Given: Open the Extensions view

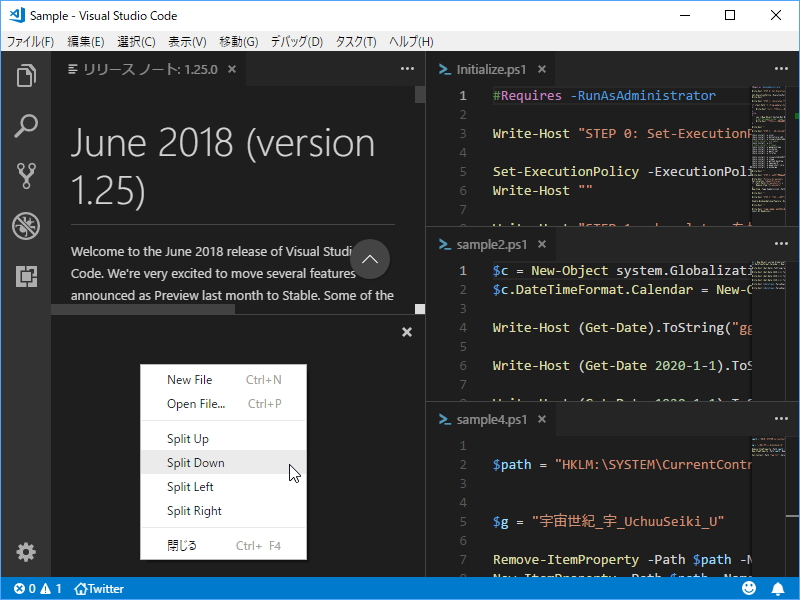Looking at the screenshot, I should pyautogui.click(x=26, y=276).
